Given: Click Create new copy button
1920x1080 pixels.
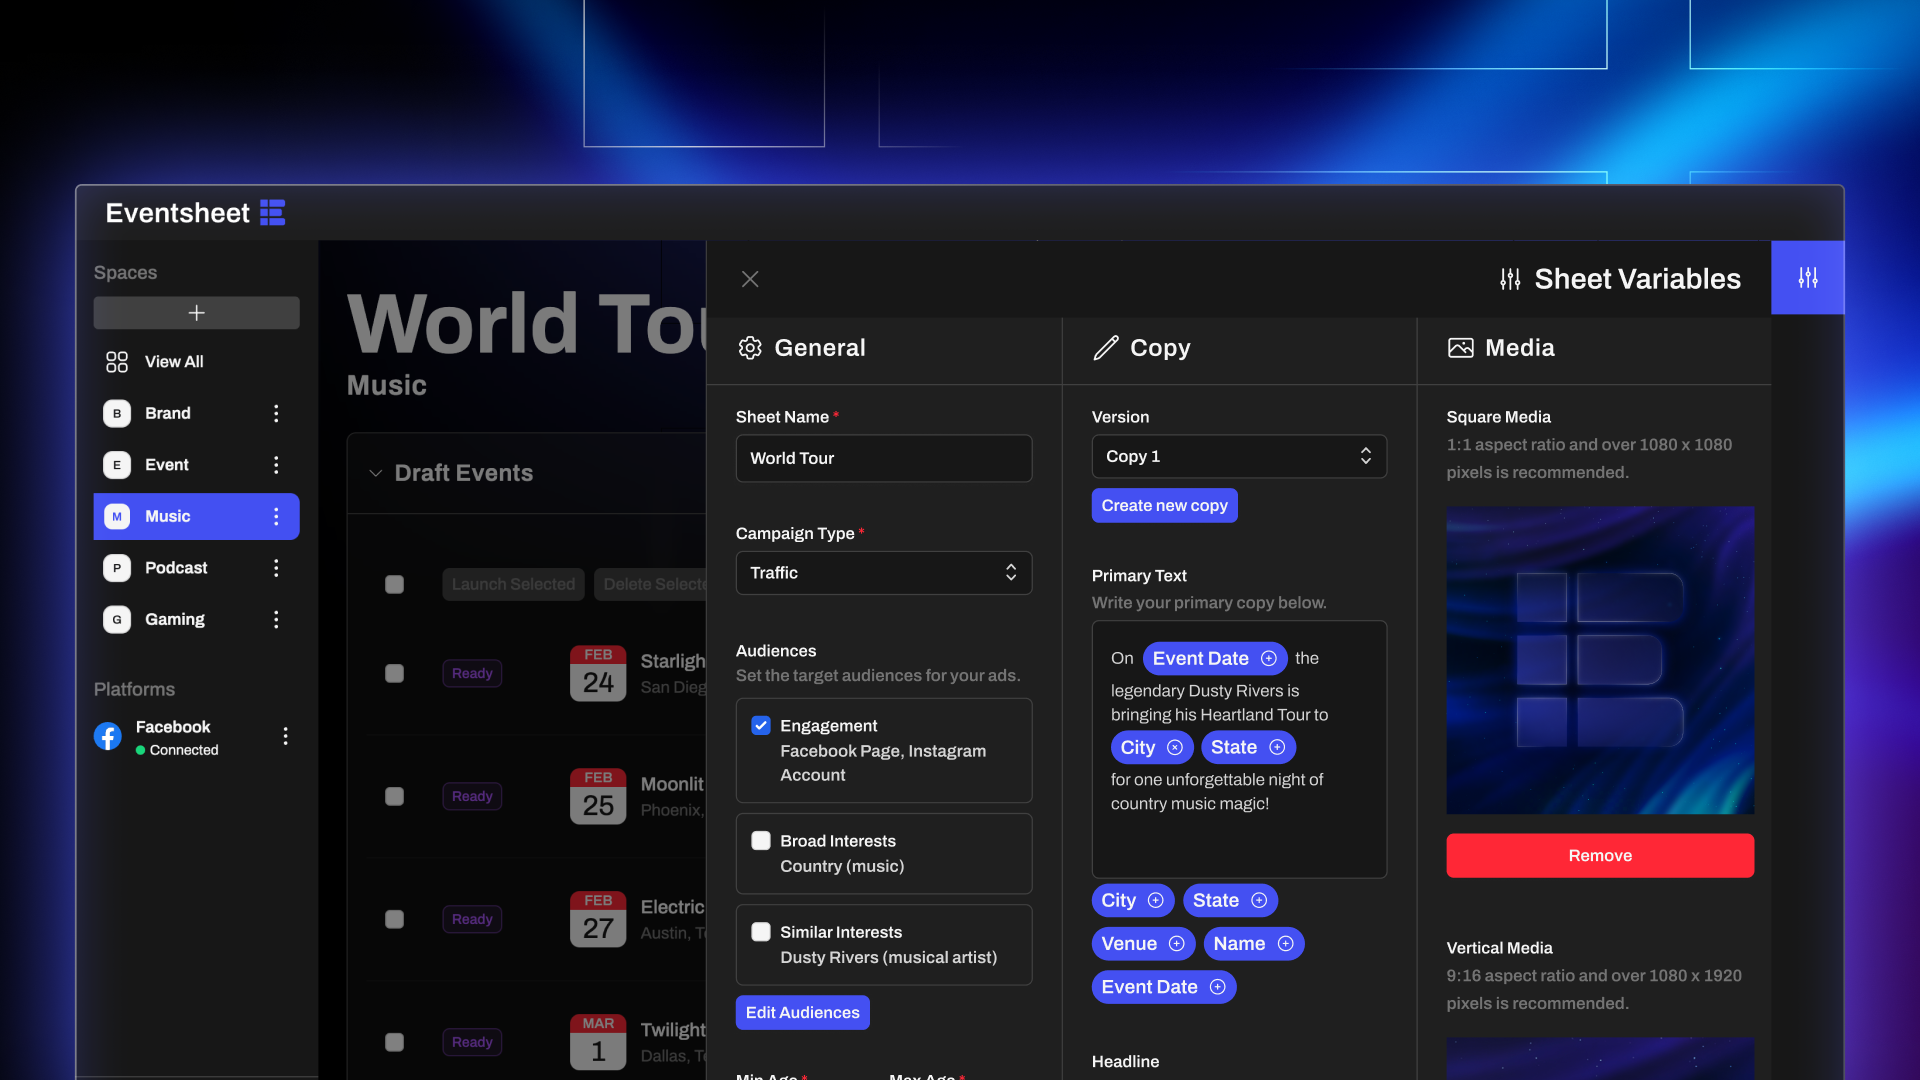Looking at the screenshot, I should tap(1165, 506).
